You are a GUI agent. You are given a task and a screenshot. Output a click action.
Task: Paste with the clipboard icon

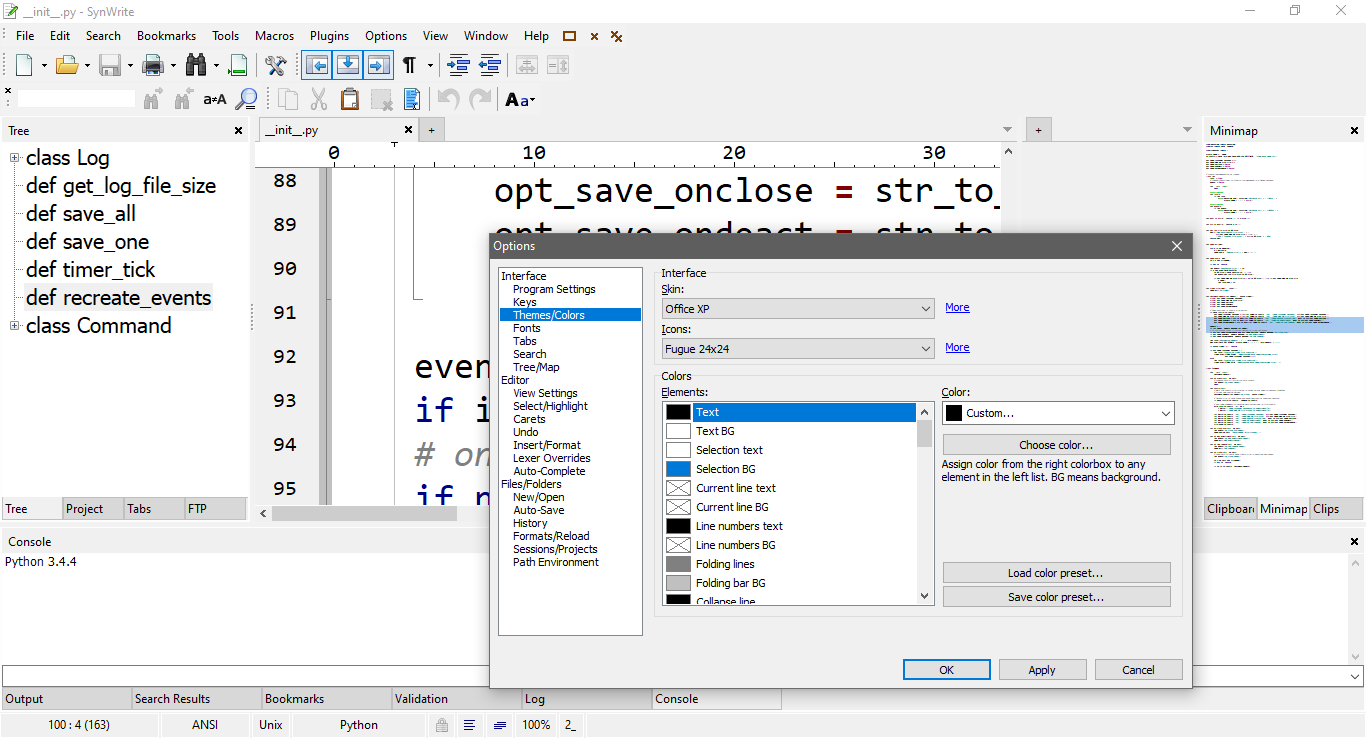click(x=350, y=99)
